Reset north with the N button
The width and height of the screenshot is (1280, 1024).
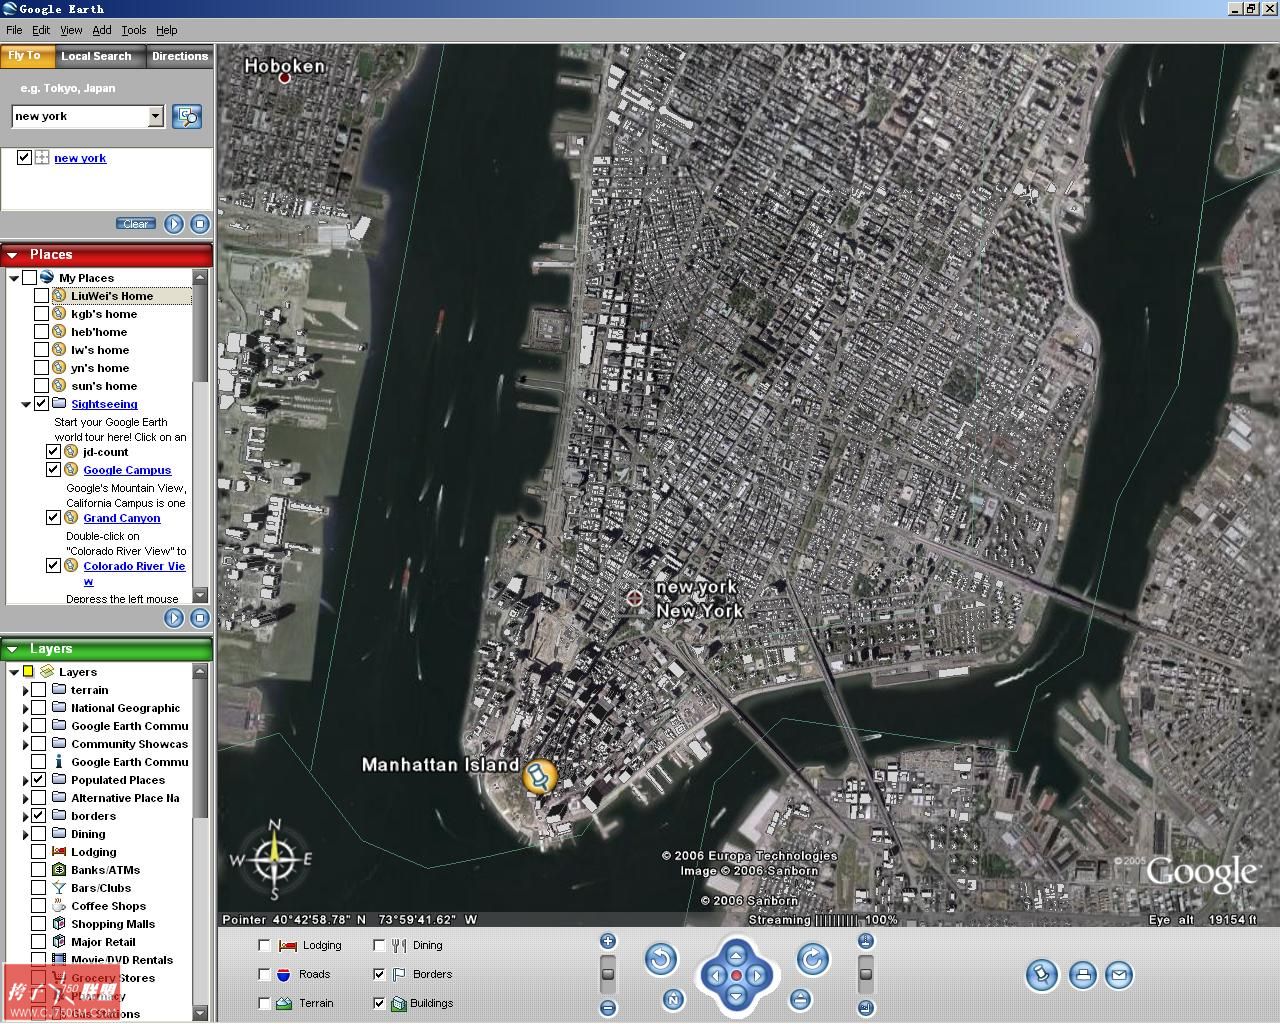point(673,999)
